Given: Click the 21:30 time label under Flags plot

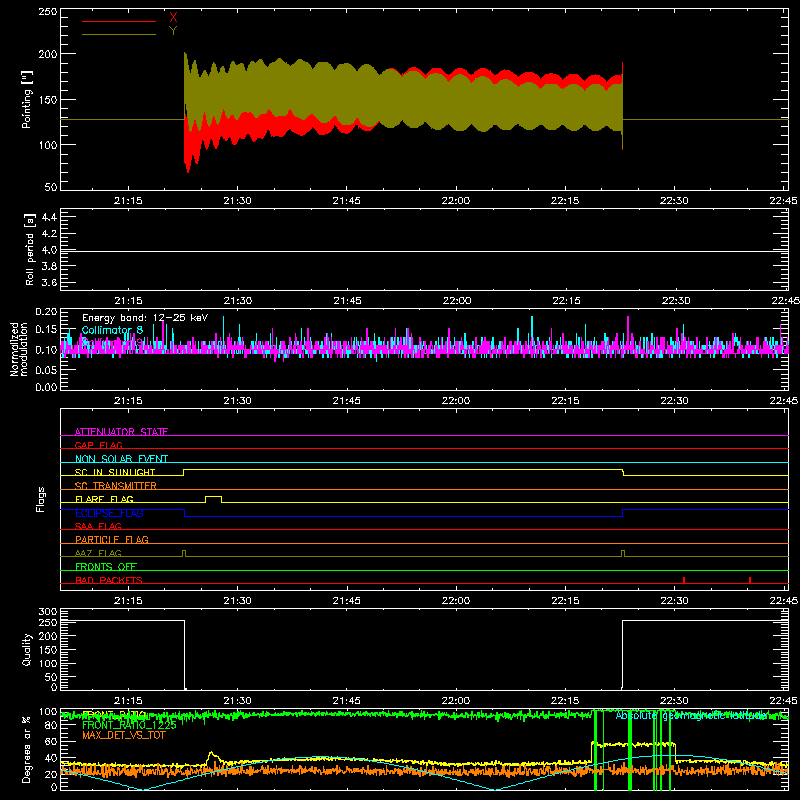Looking at the screenshot, I should (237, 601).
